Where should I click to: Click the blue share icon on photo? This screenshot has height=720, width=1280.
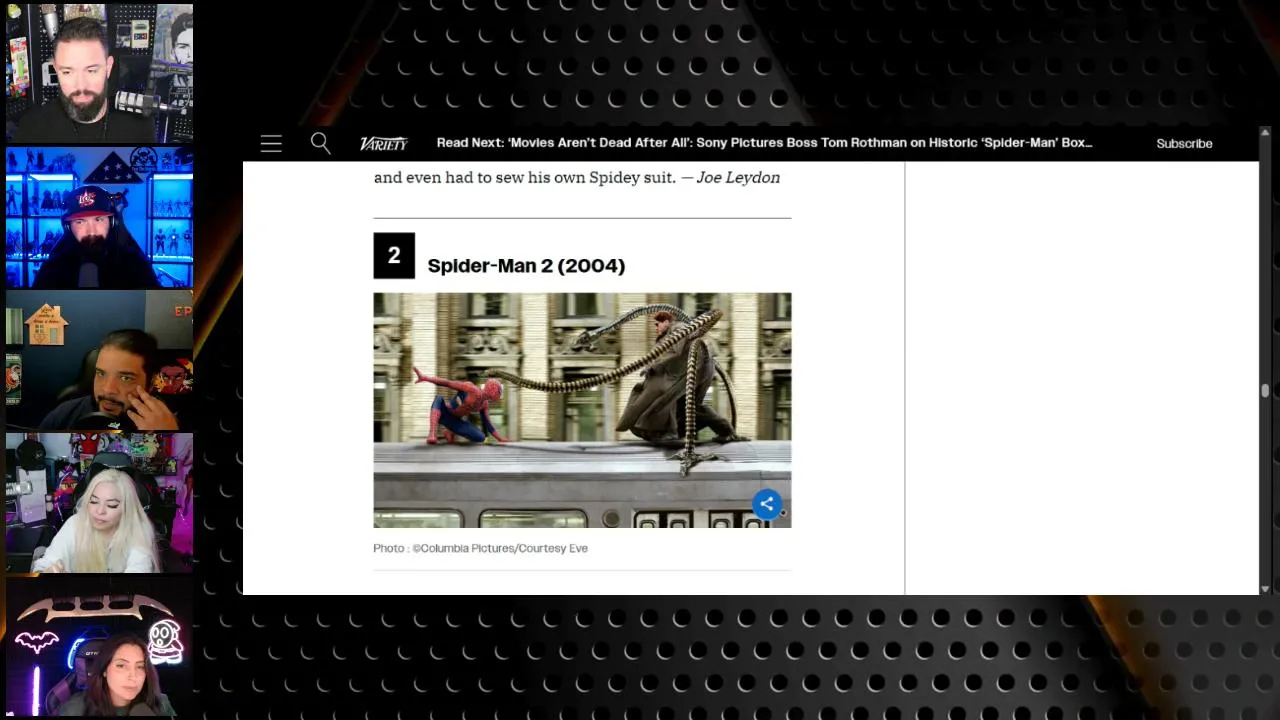point(767,503)
